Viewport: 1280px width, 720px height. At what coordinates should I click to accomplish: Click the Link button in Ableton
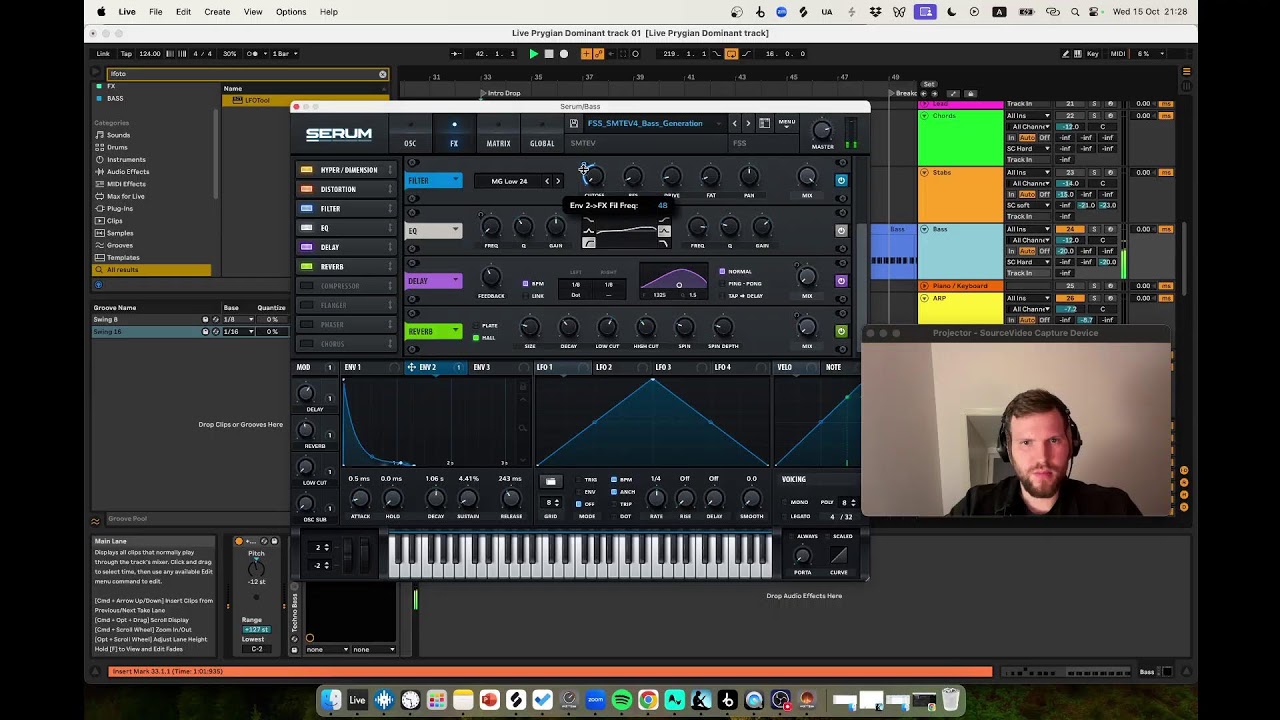tap(103, 54)
